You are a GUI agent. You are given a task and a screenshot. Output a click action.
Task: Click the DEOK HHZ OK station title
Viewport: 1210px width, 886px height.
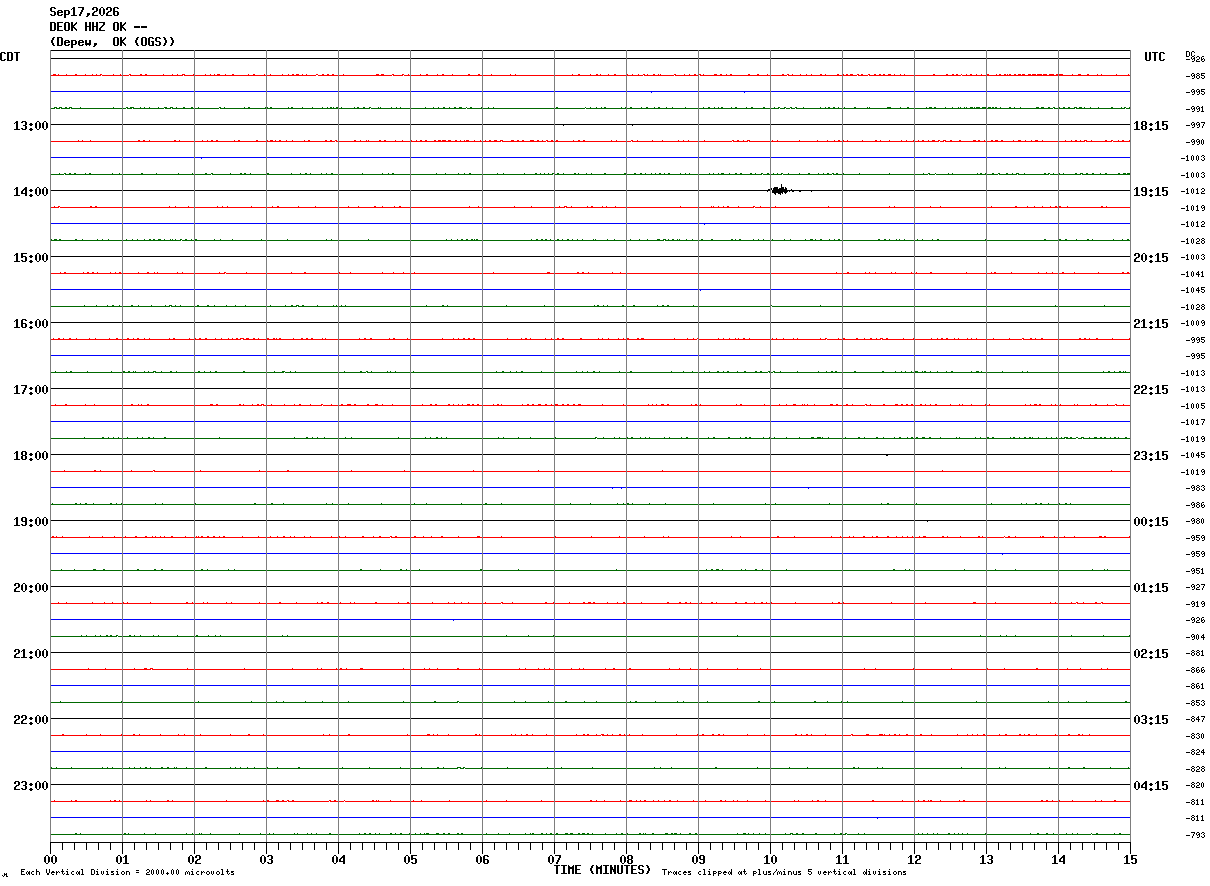click(x=99, y=27)
